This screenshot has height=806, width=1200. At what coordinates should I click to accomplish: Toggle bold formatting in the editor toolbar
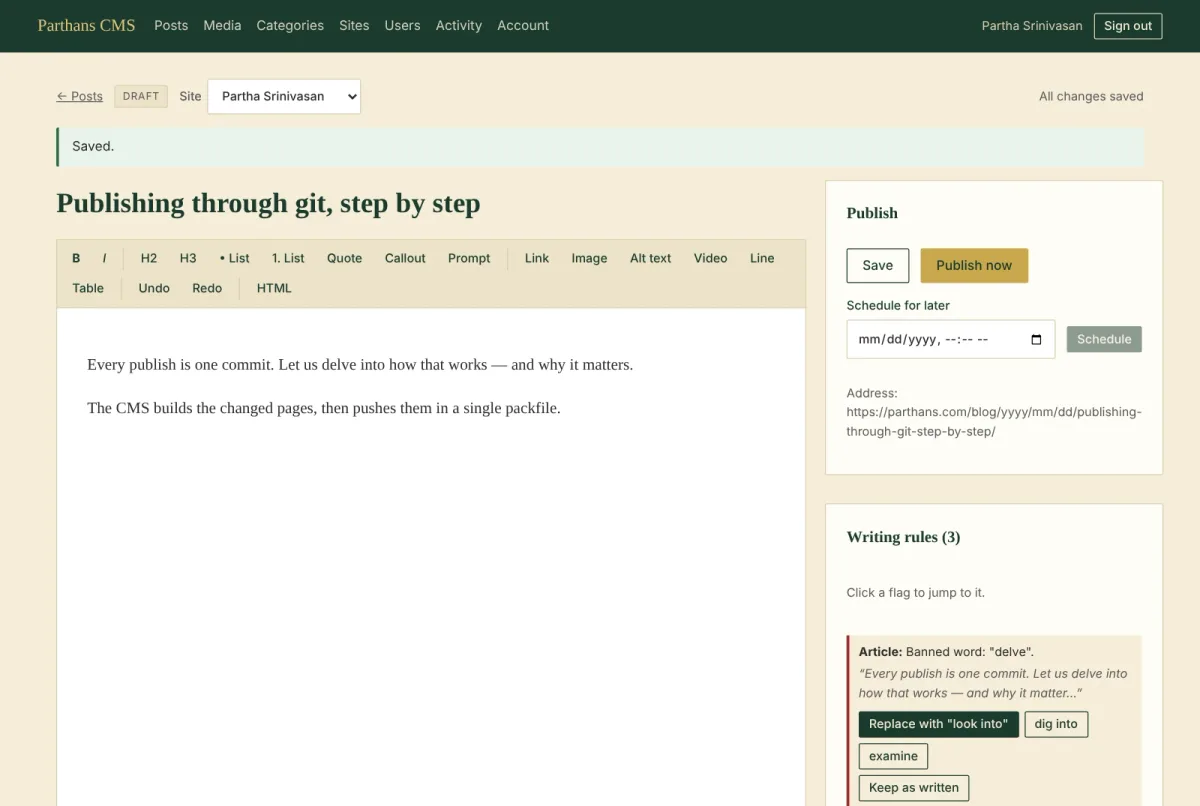pos(76,258)
